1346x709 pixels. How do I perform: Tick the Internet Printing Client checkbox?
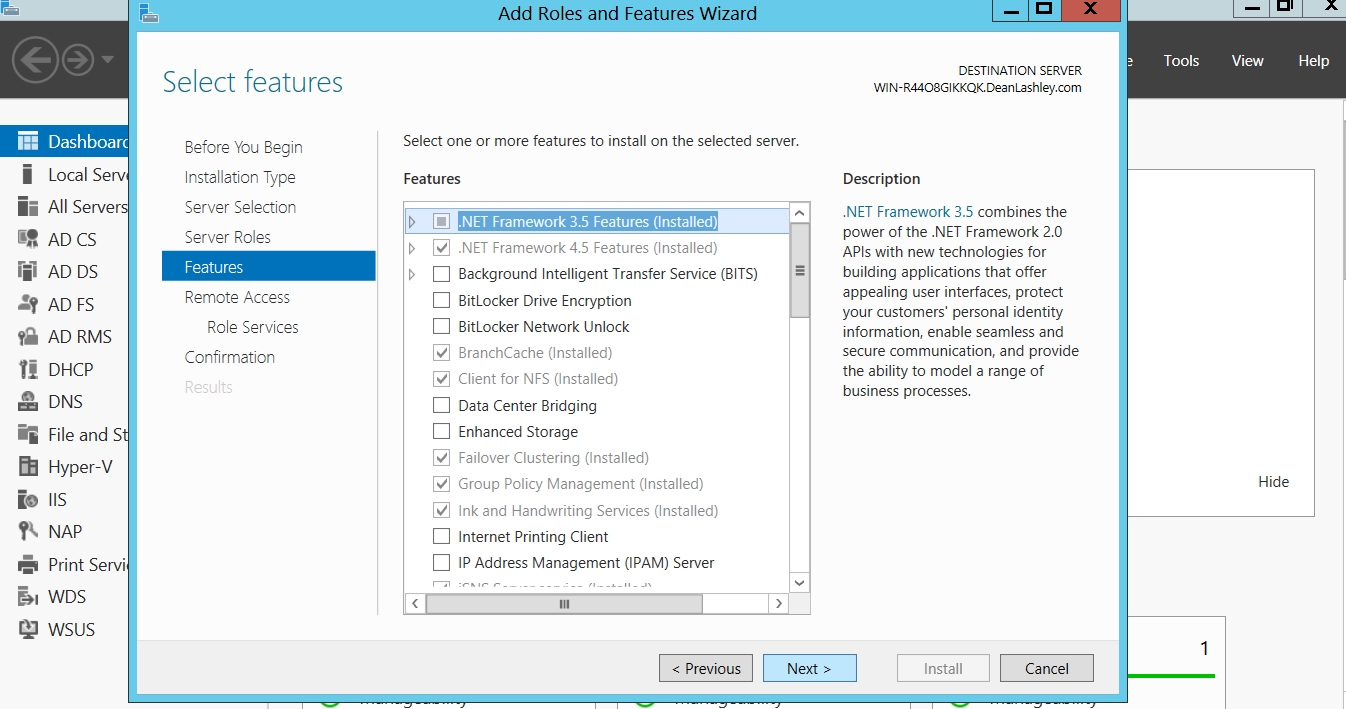pos(441,537)
